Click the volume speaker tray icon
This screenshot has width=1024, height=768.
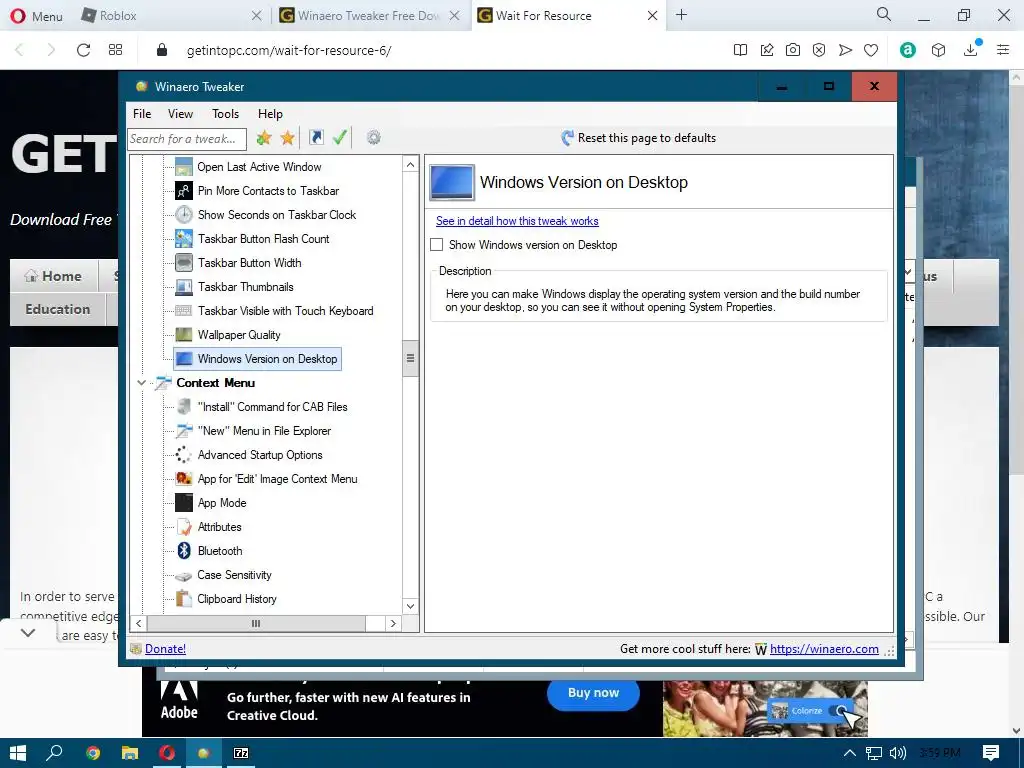[x=898, y=753]
